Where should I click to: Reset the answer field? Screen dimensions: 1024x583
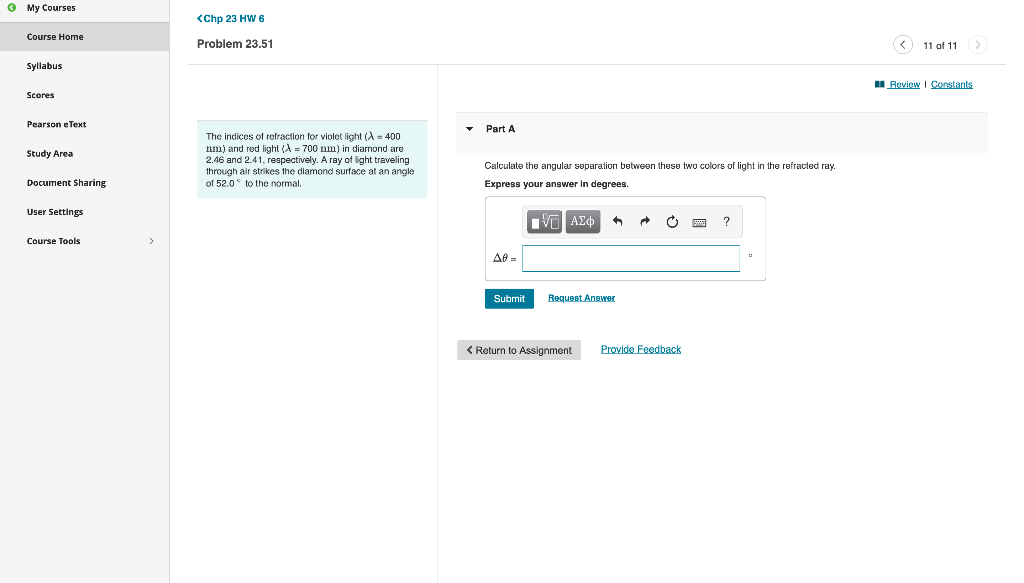coord(672,221)
